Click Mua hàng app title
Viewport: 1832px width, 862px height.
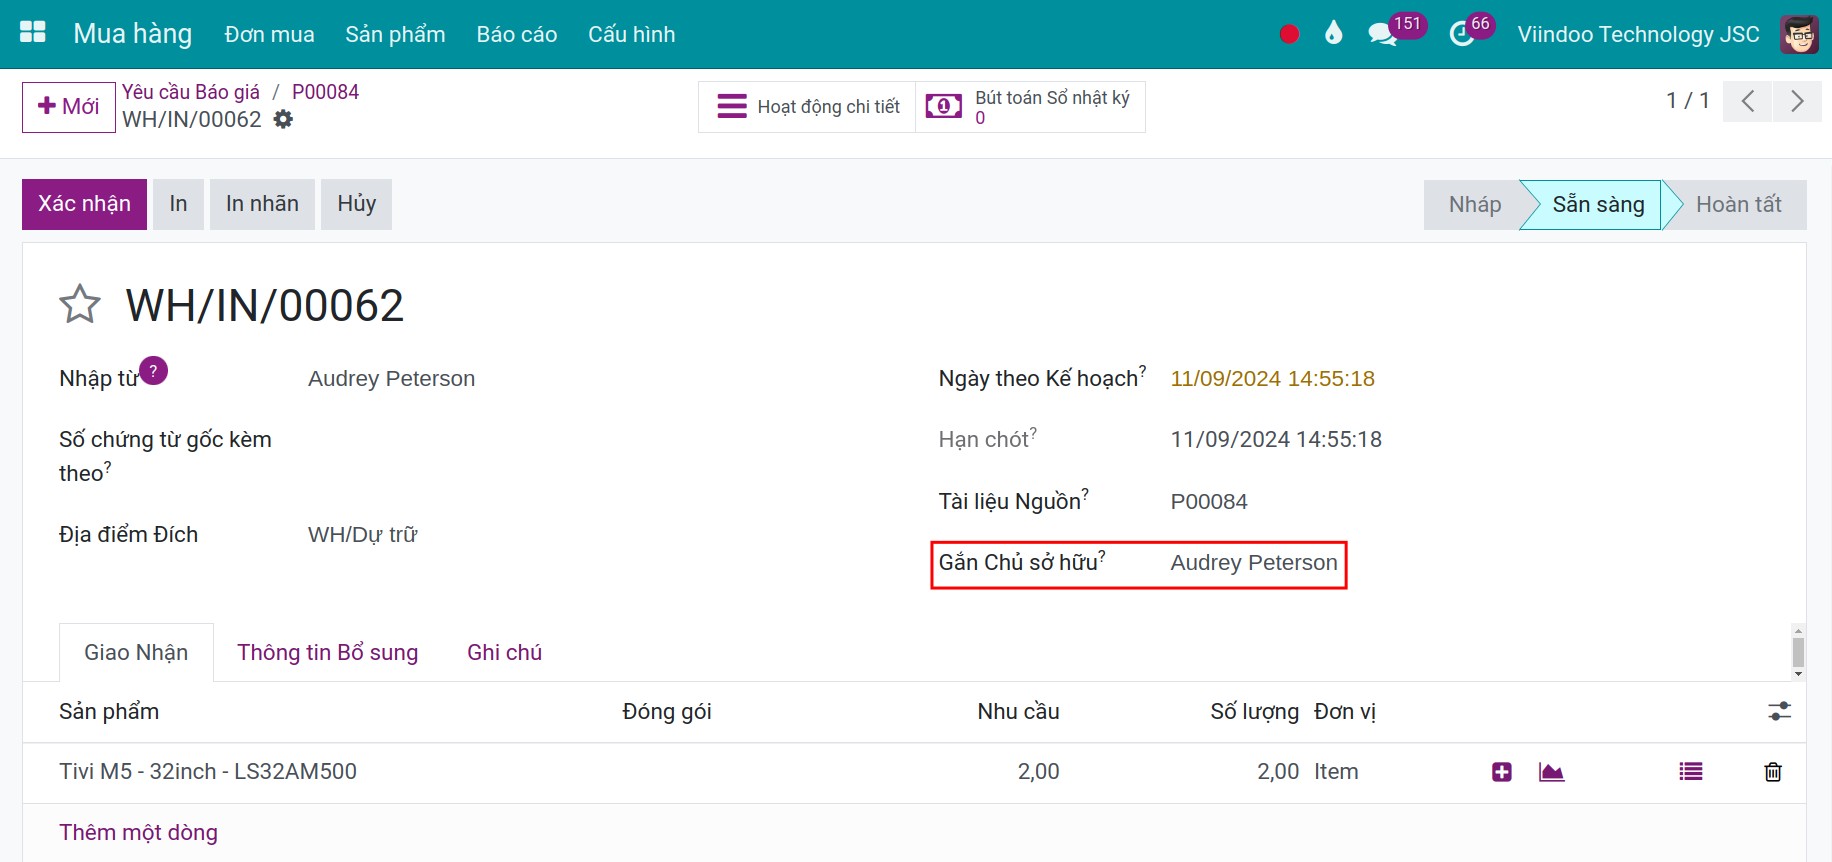tap(133, 34)
